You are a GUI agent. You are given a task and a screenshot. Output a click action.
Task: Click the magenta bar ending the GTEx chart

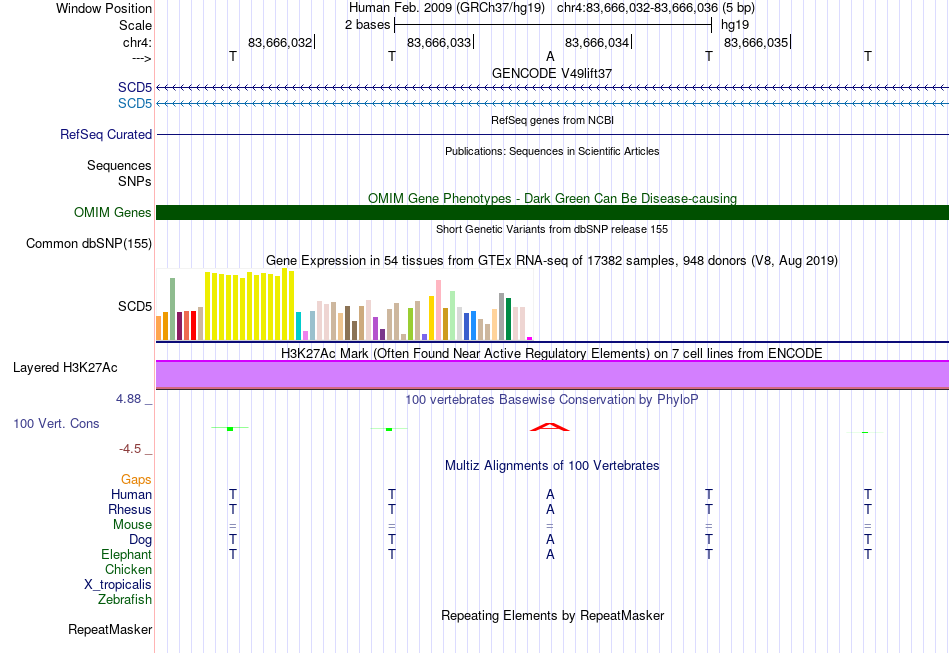[x=530, y=339]
